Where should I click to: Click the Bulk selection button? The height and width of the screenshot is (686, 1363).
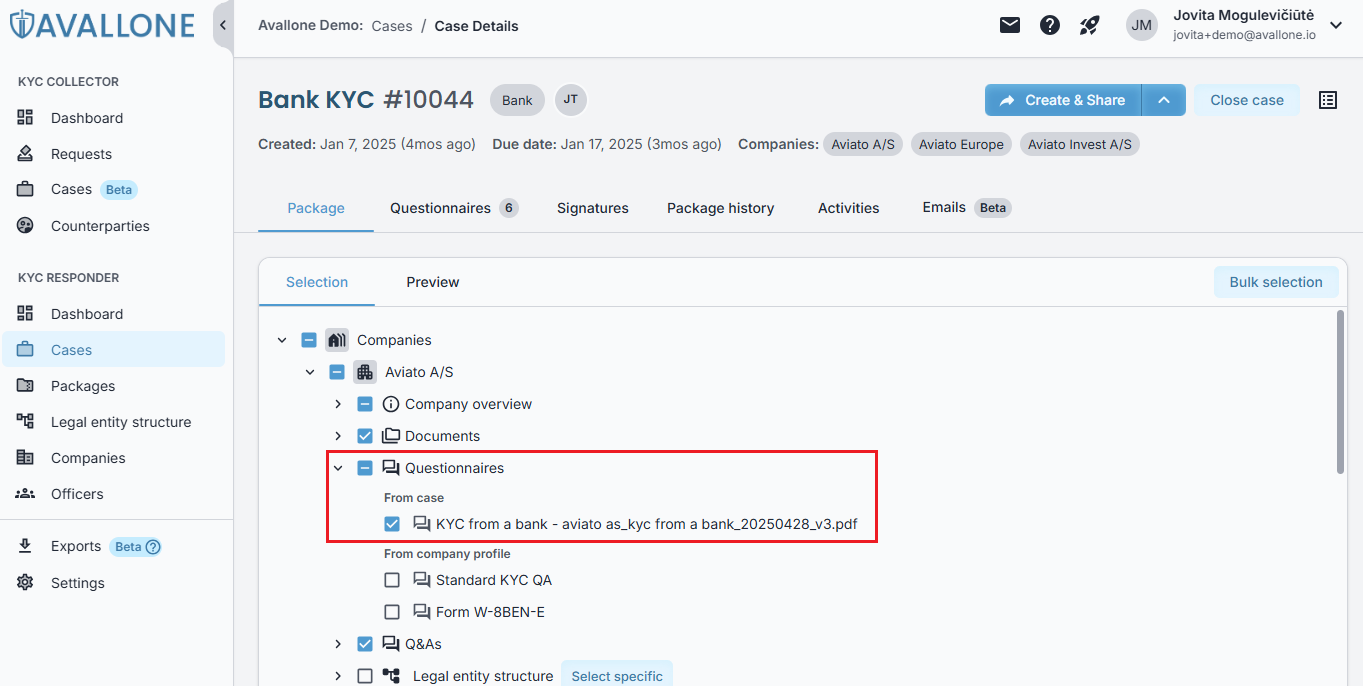(1276, 282)
